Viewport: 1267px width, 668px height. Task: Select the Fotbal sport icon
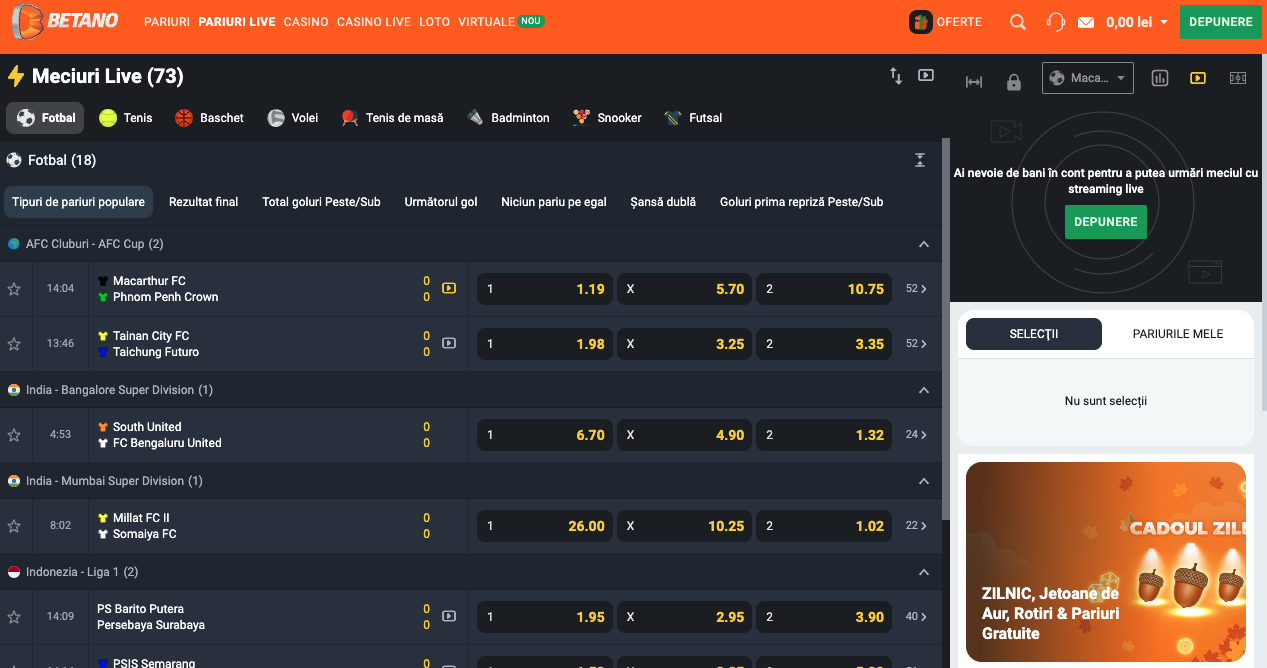pos(26,118)
